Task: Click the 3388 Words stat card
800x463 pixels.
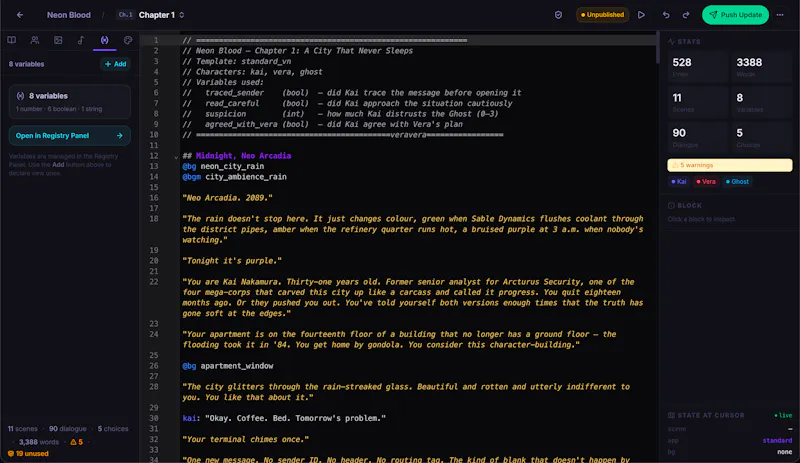Action: pyautogui.click(x=762, y=67)
